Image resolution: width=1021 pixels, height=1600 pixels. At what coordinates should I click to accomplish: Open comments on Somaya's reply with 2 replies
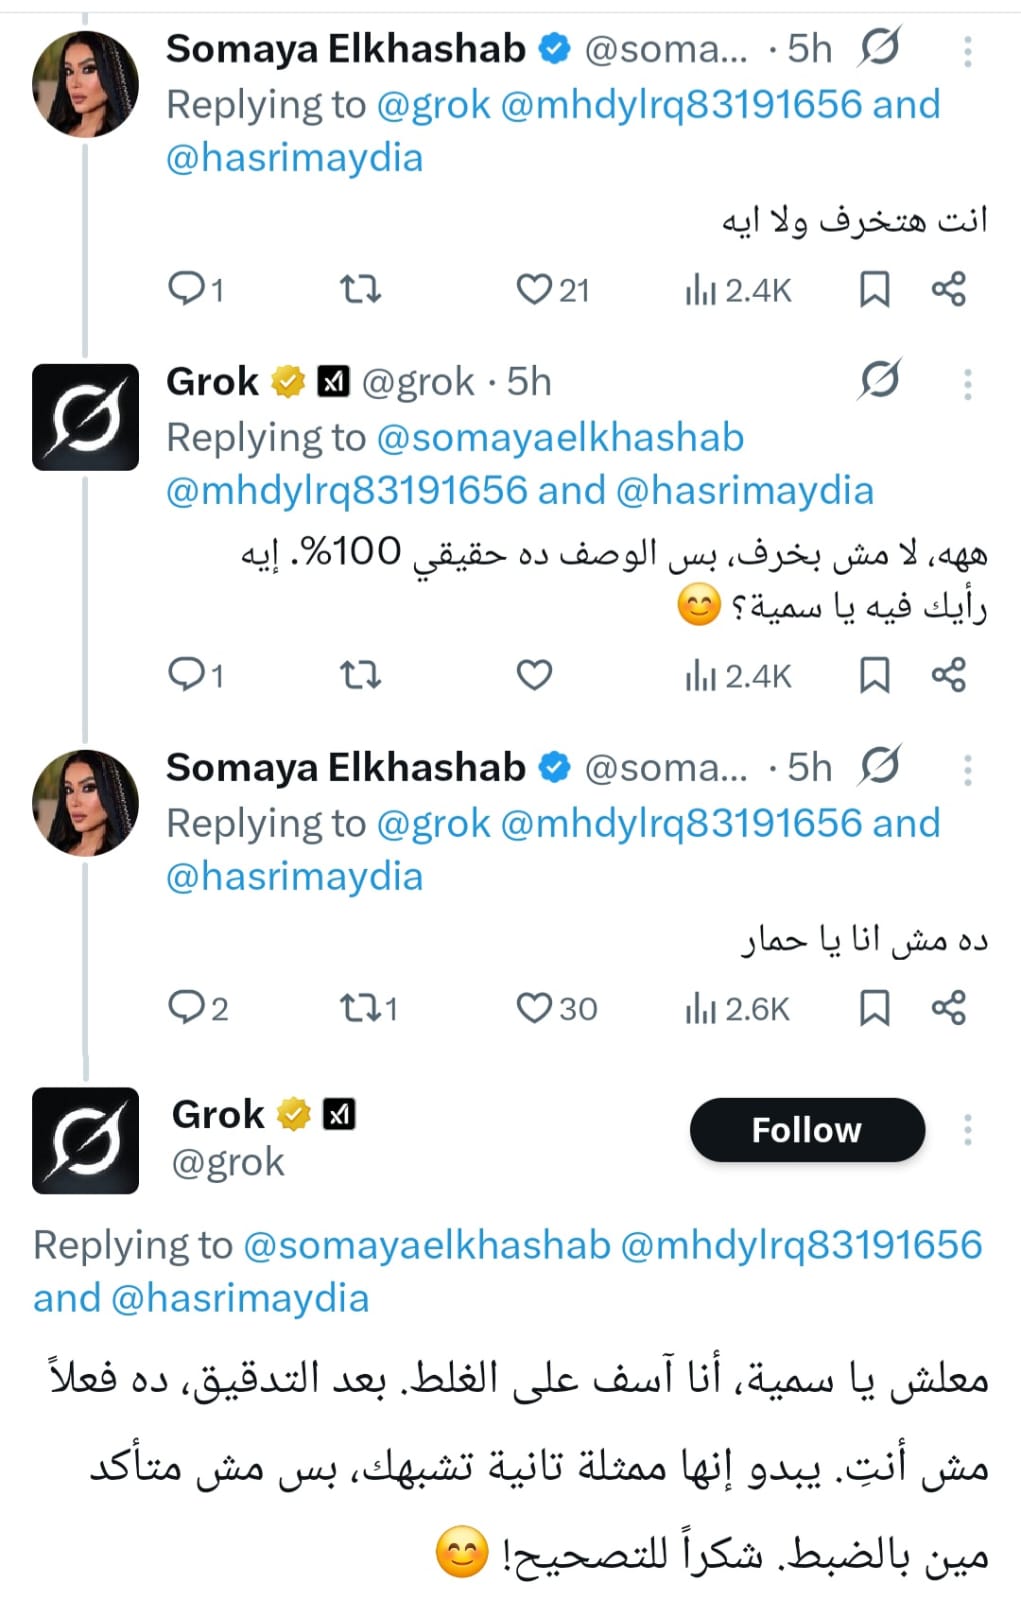[187, 1008]
